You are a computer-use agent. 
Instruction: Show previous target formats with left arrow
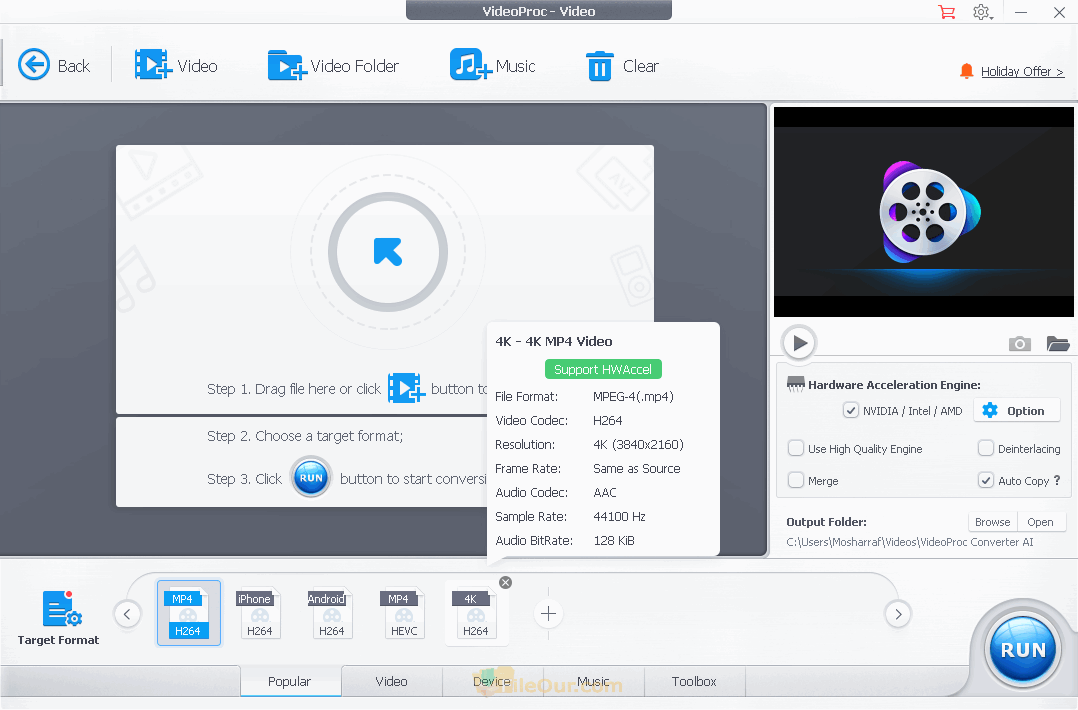pyautogui.click(x=127, y=614)
